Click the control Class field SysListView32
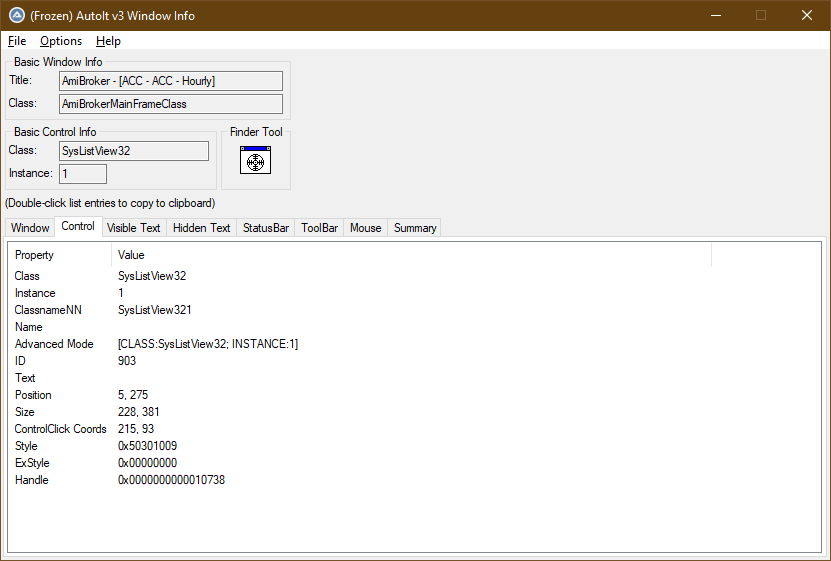The width and height of the screenshot is (831, 561). click(134, 151)
